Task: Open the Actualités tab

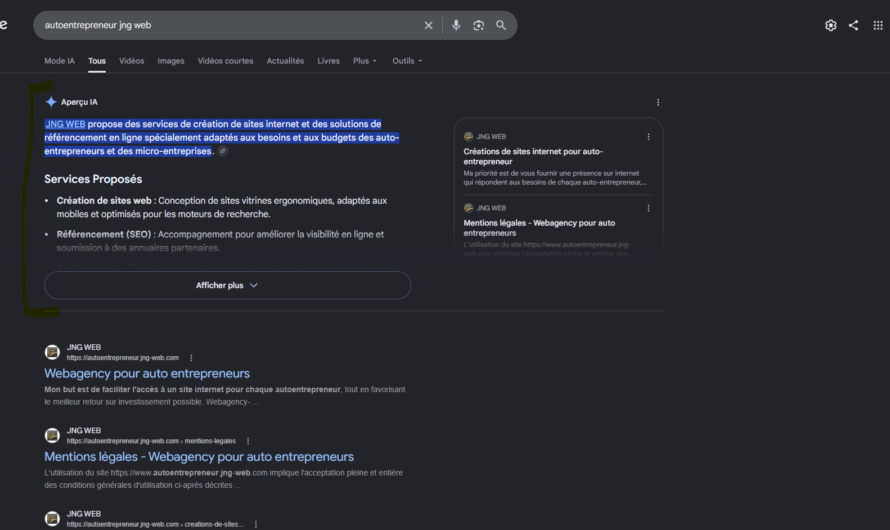Action: (286, 61)
